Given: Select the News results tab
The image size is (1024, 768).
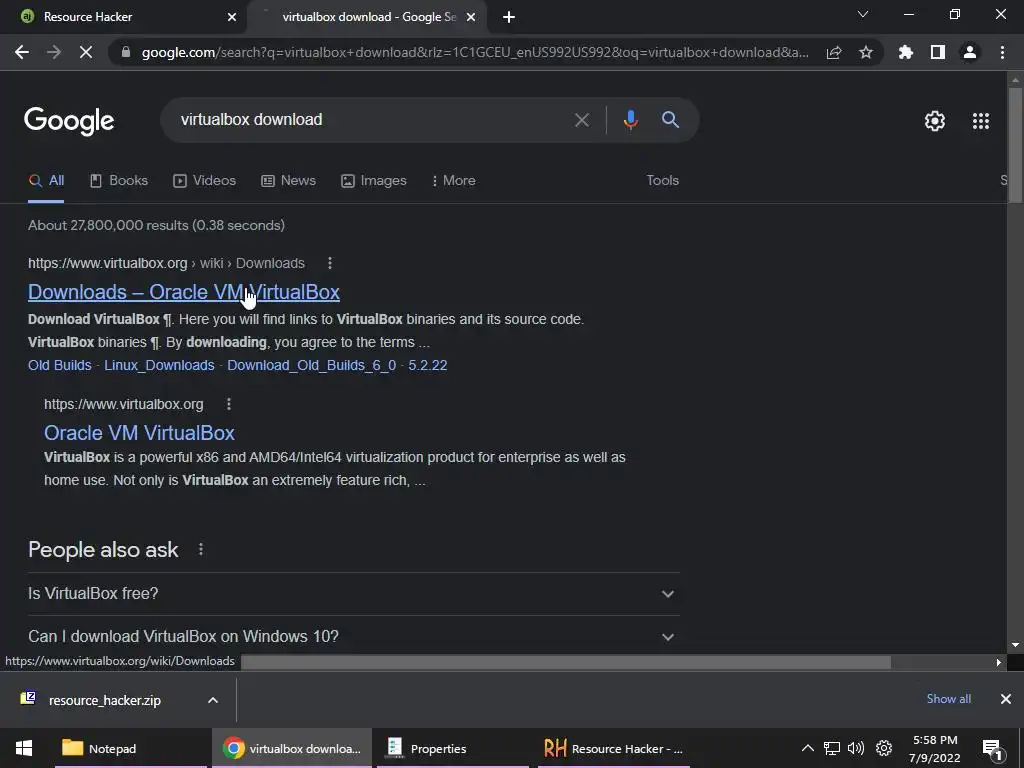Looking at the screenshot, I should [x=288, y=181].
